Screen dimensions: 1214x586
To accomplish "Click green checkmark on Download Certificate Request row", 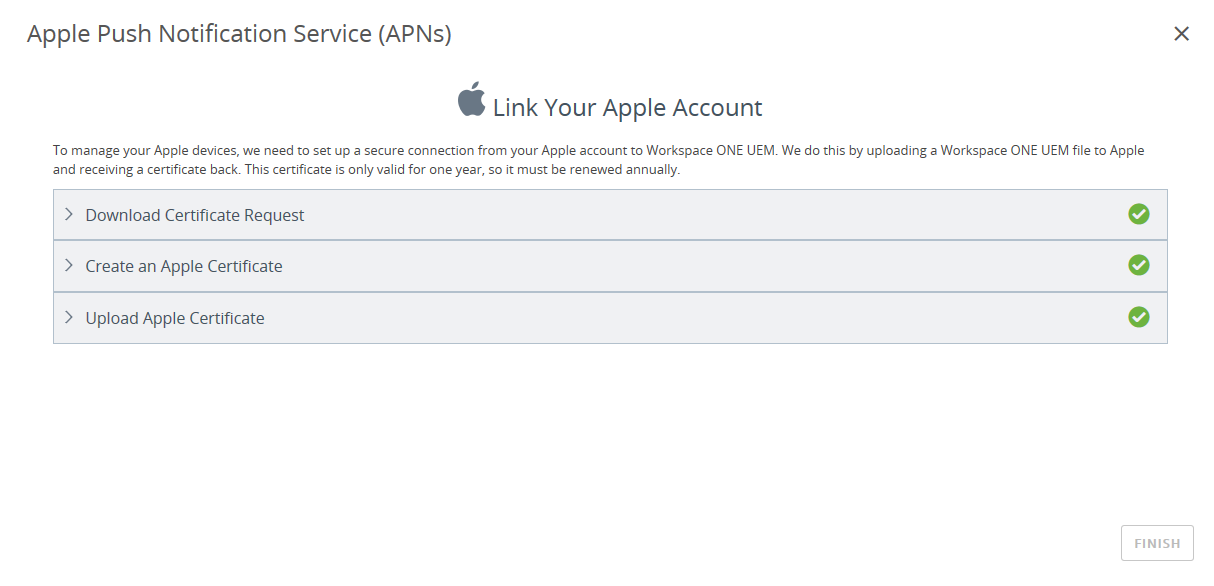I will click(1138, 214).
